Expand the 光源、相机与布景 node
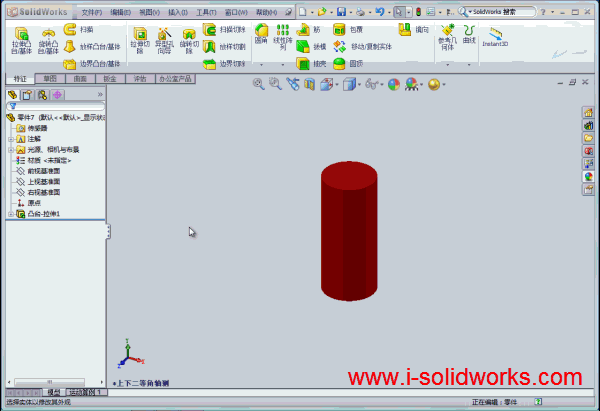 (11, 150)
